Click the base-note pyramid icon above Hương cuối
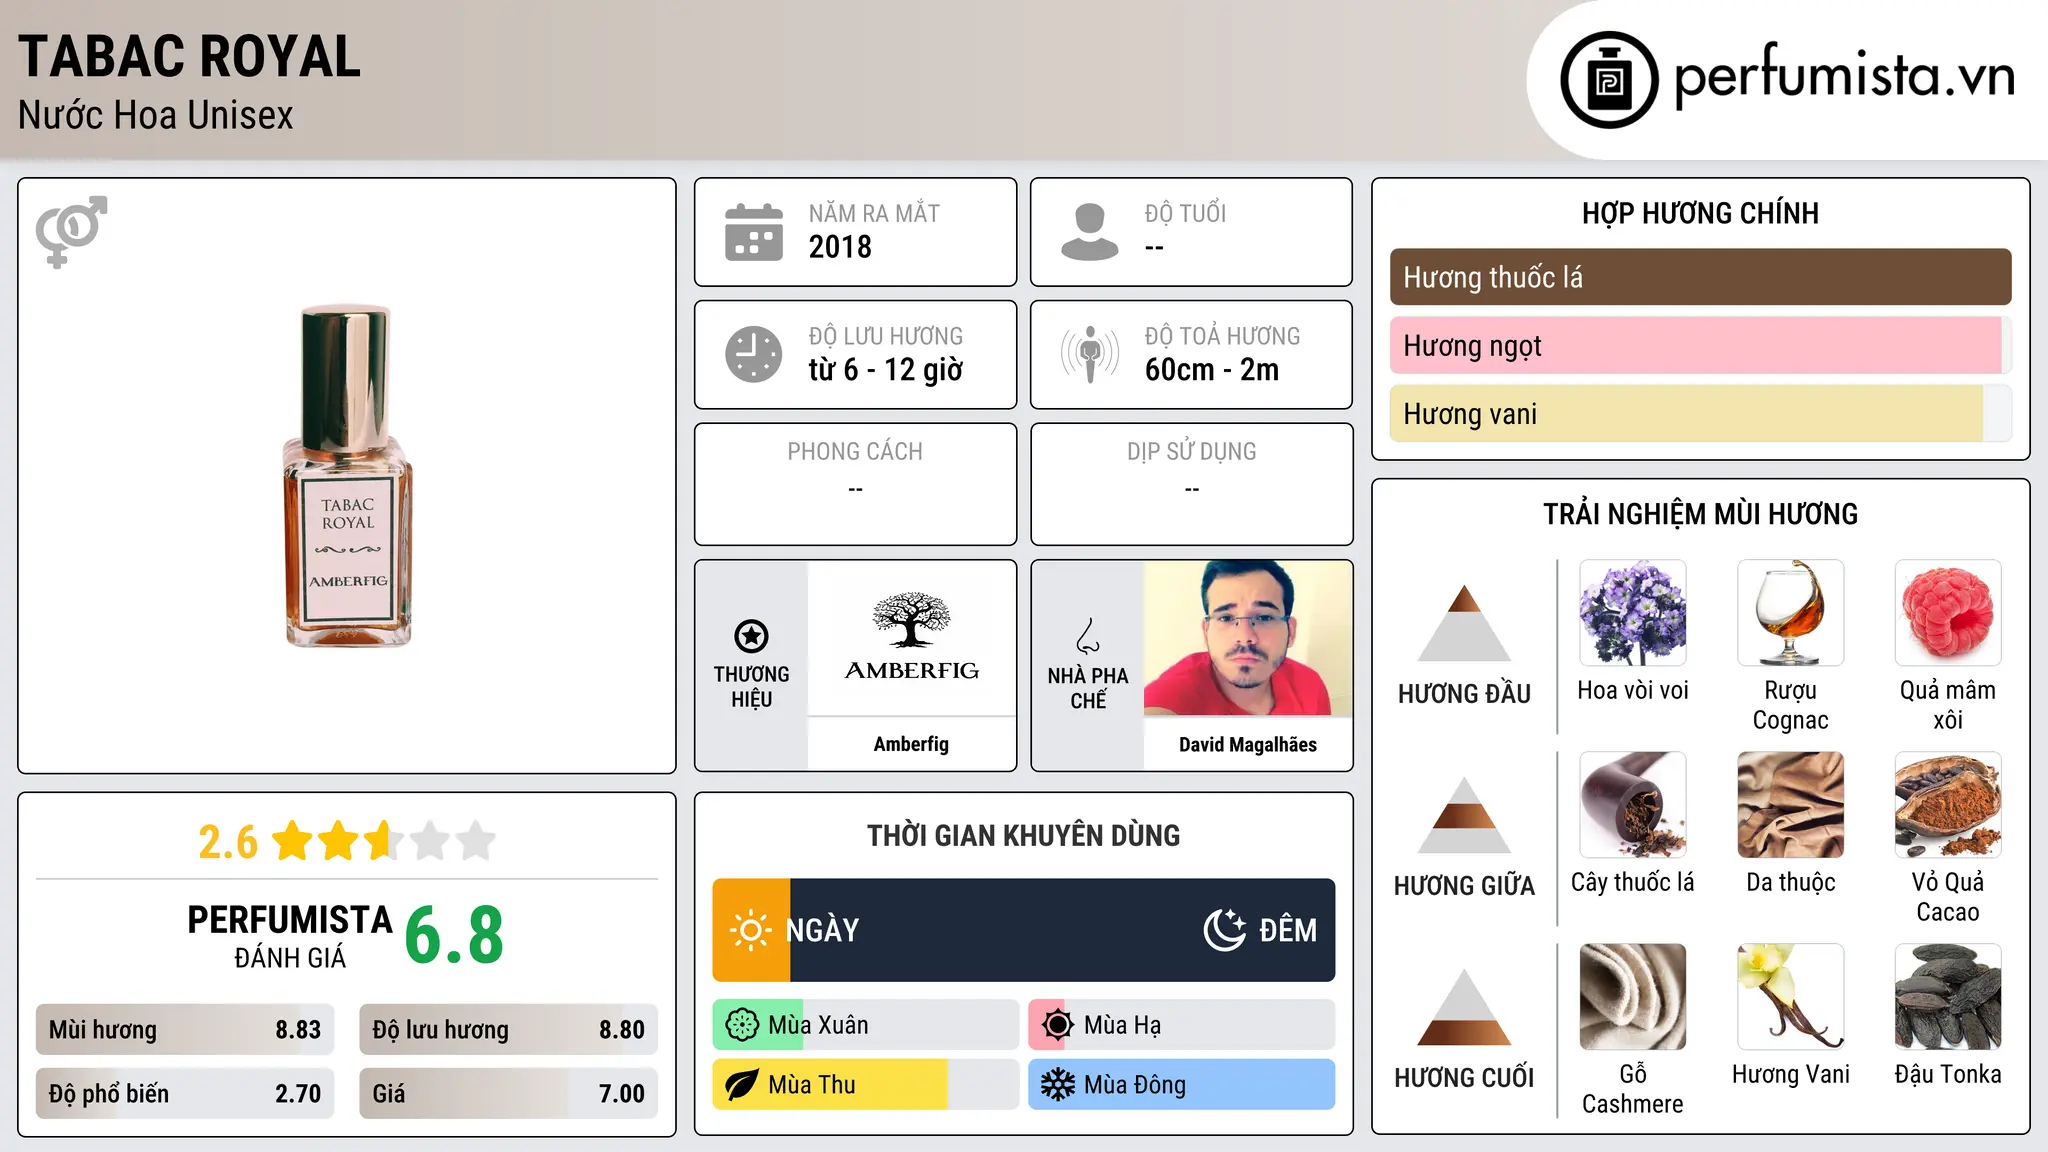2048x1152 pixels. (1464, 1007)
